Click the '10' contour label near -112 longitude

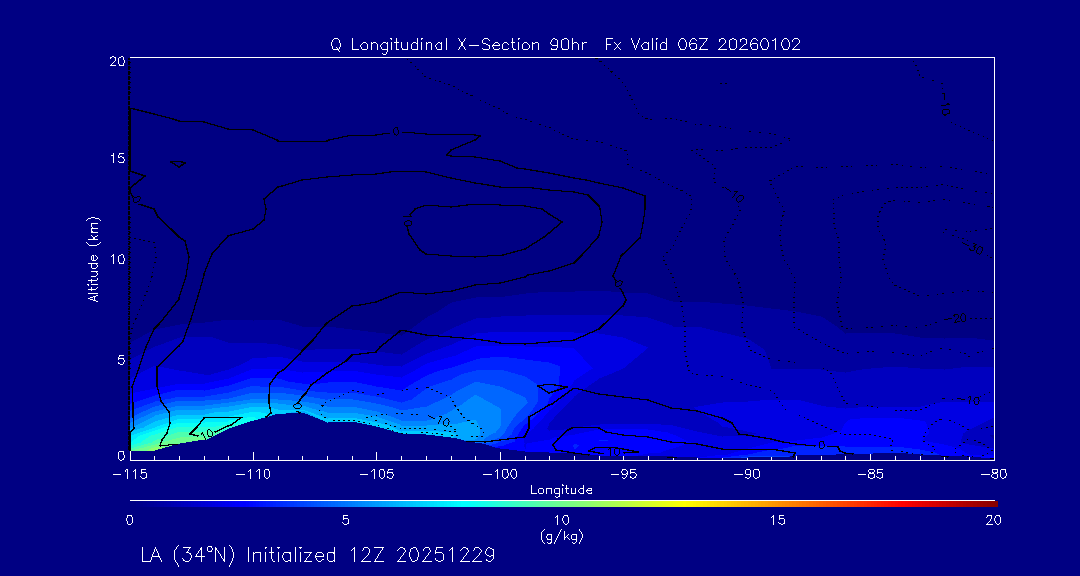point(207,434)
